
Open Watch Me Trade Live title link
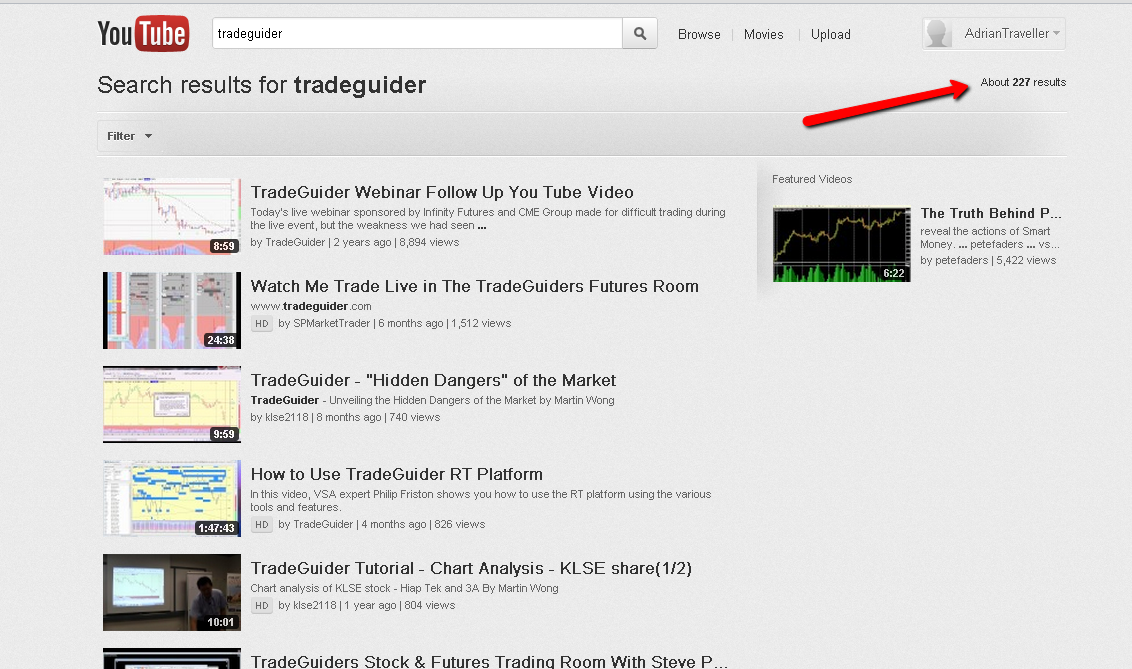474,287
